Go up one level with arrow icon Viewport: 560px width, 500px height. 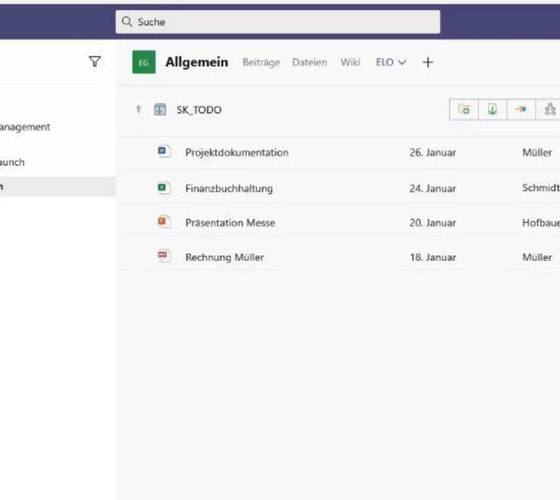pos(138,109)
